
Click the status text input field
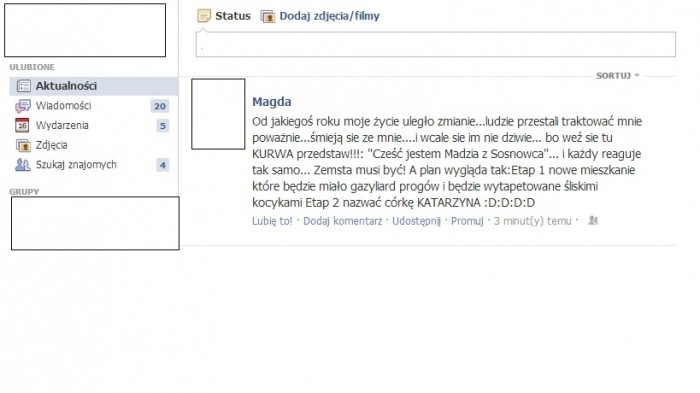tap(435, 44)
